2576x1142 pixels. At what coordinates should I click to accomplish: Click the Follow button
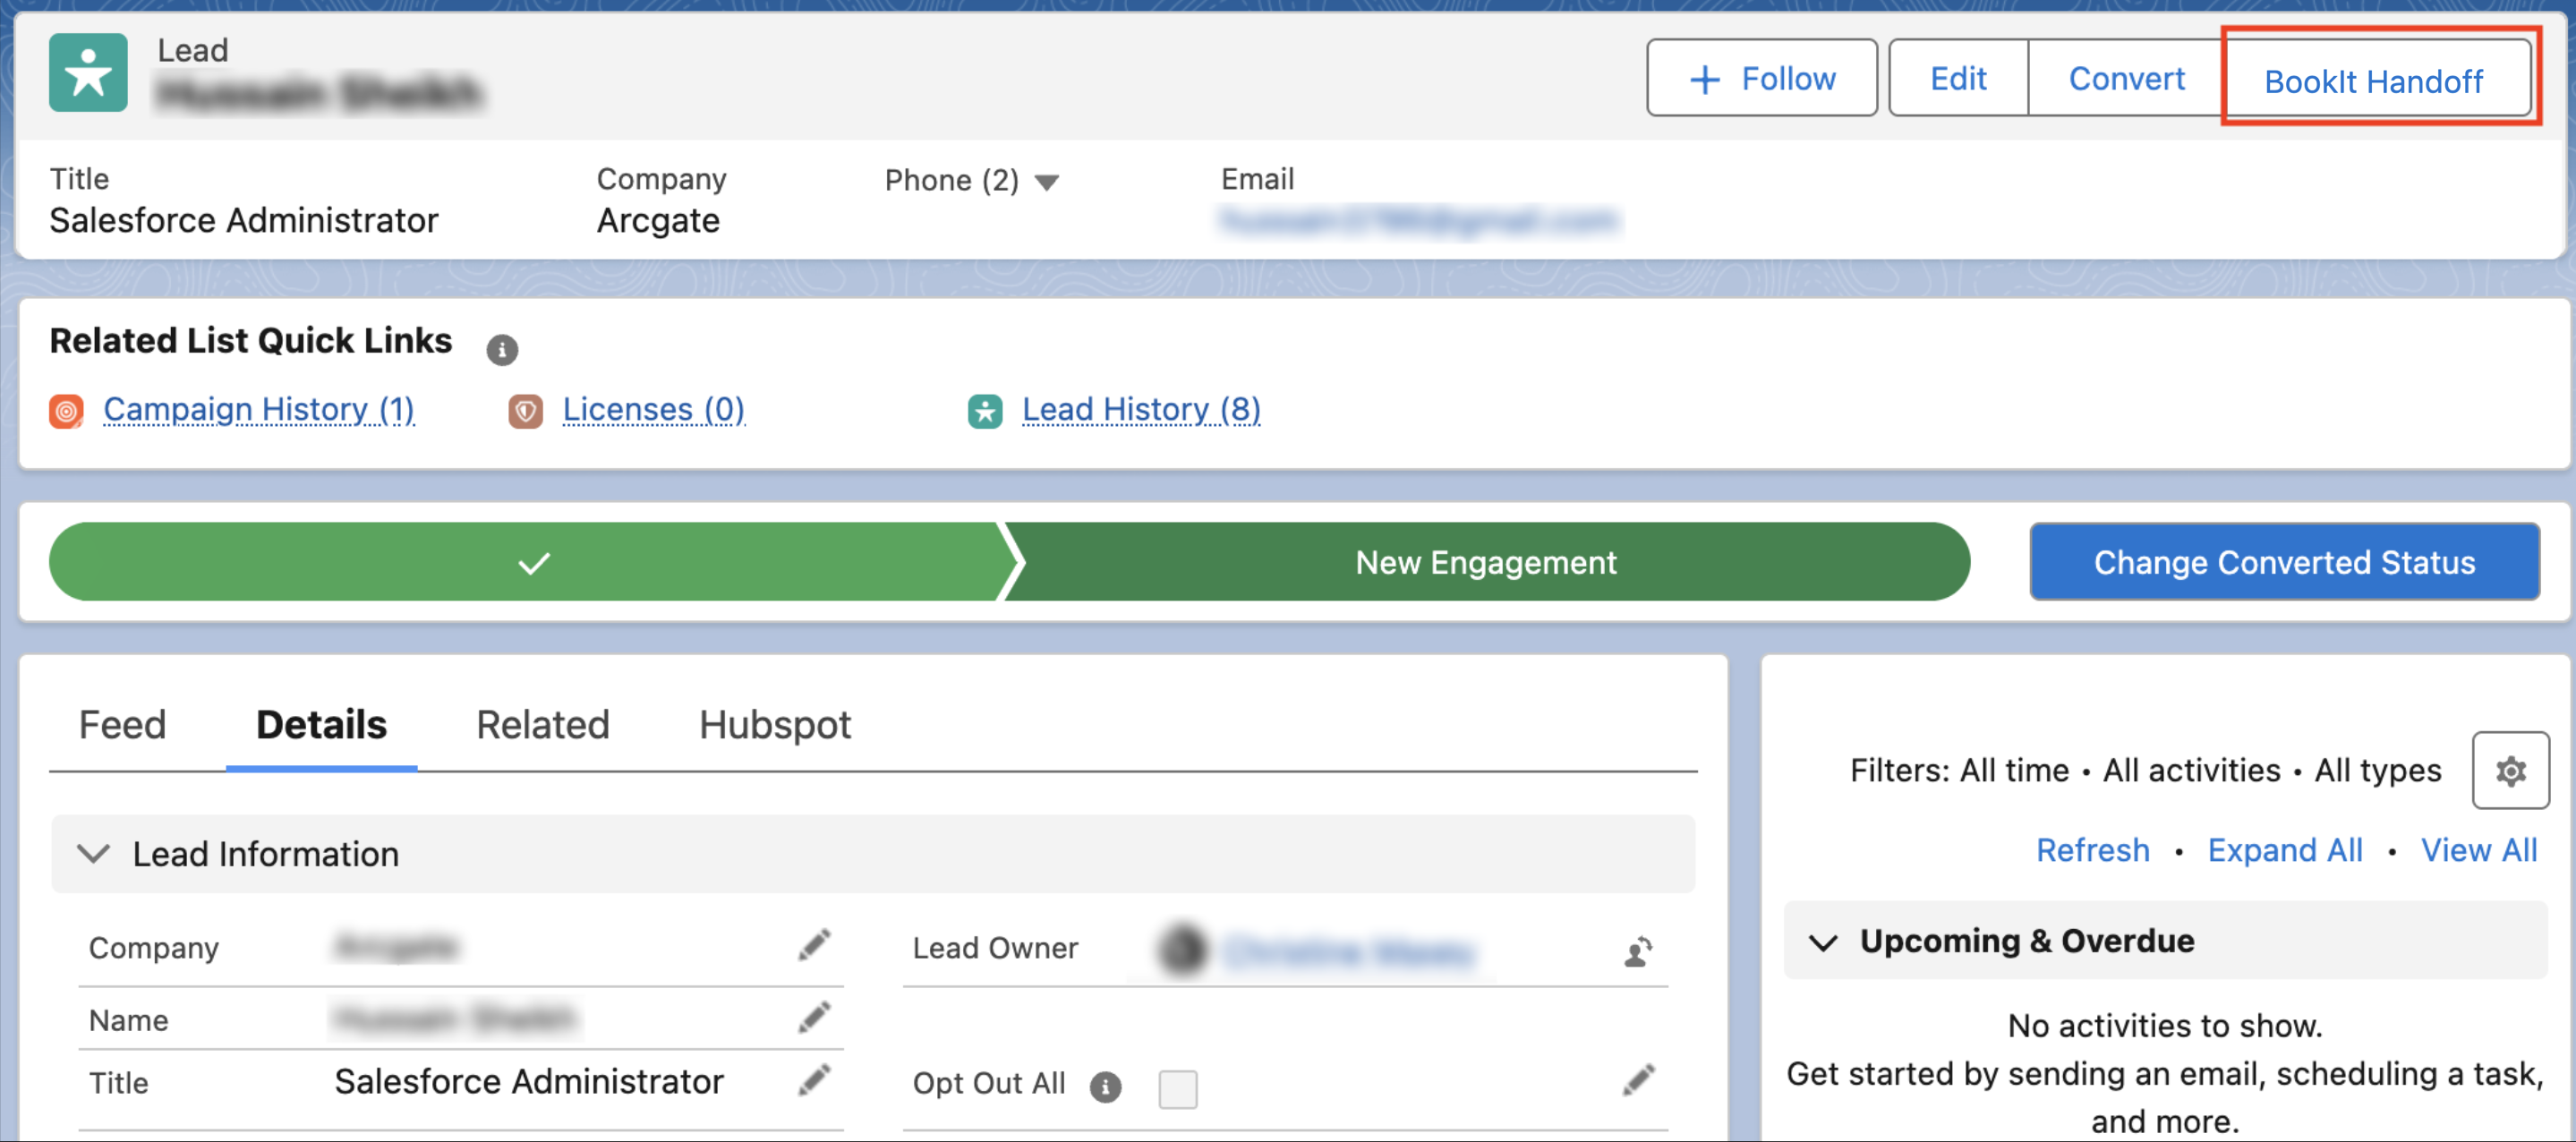[x=1761, y=78]
